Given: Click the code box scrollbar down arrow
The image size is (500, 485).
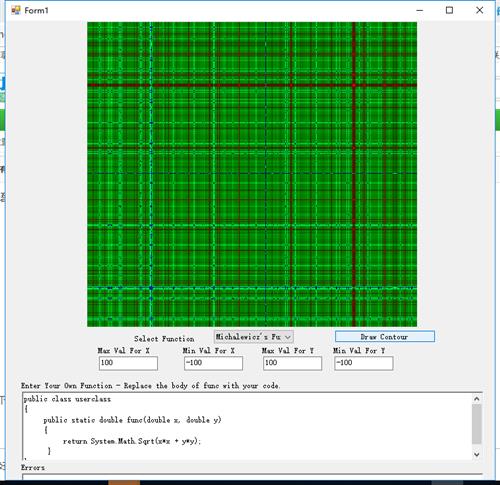Looking at the screenshot, I should tap(477, 454).
